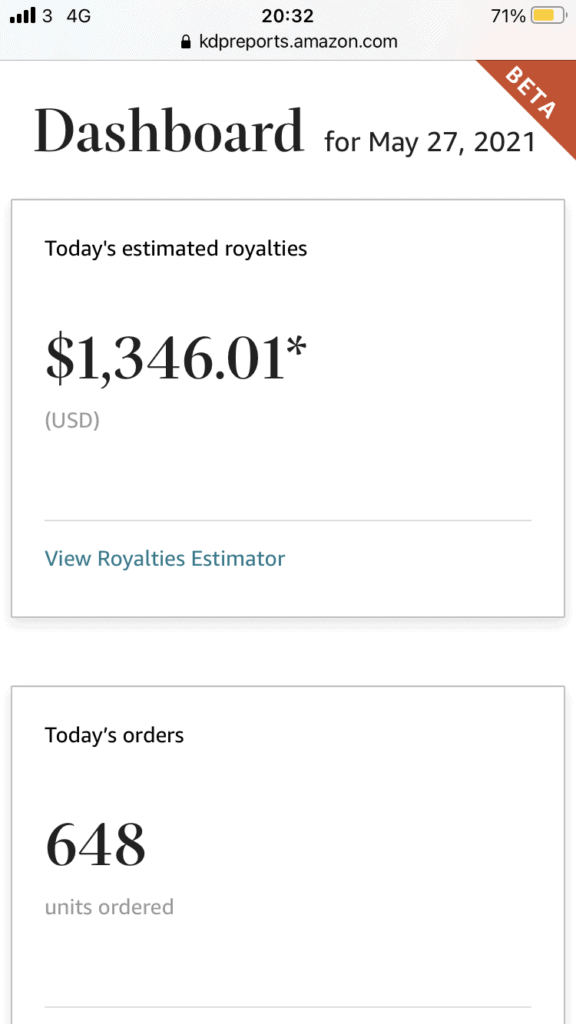Tap the units ordered caption
The image size is (576, 1024).
pyautogui.click(x=109, y=907)
